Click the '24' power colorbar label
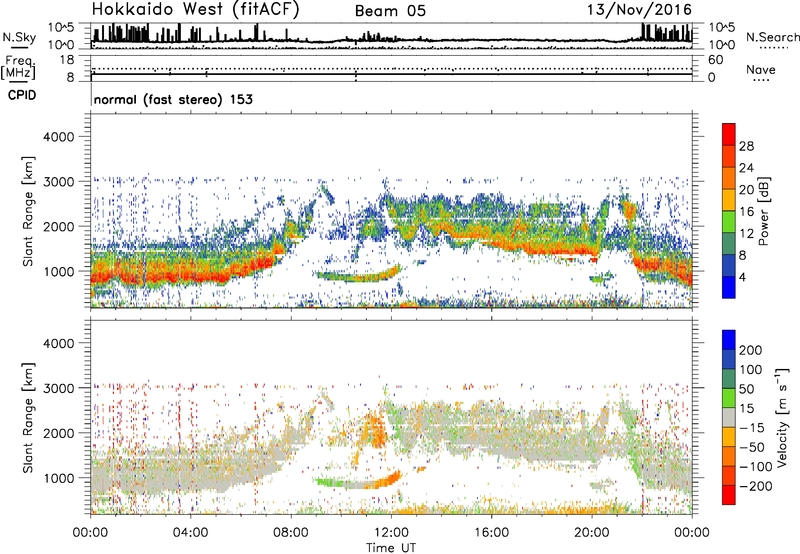Screen dimensions: 800x554 click(x=746, y=168)
